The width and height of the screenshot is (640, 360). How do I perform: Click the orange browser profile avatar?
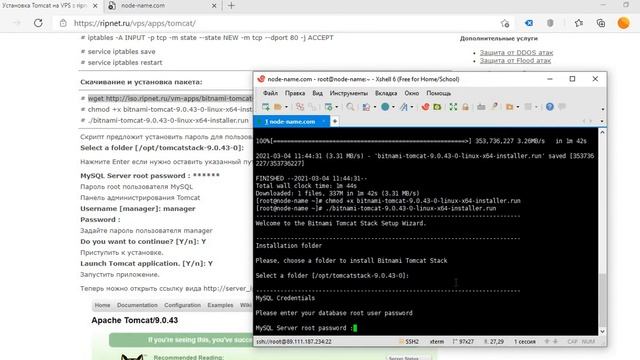pyautogui.click(x=623, y=23)
